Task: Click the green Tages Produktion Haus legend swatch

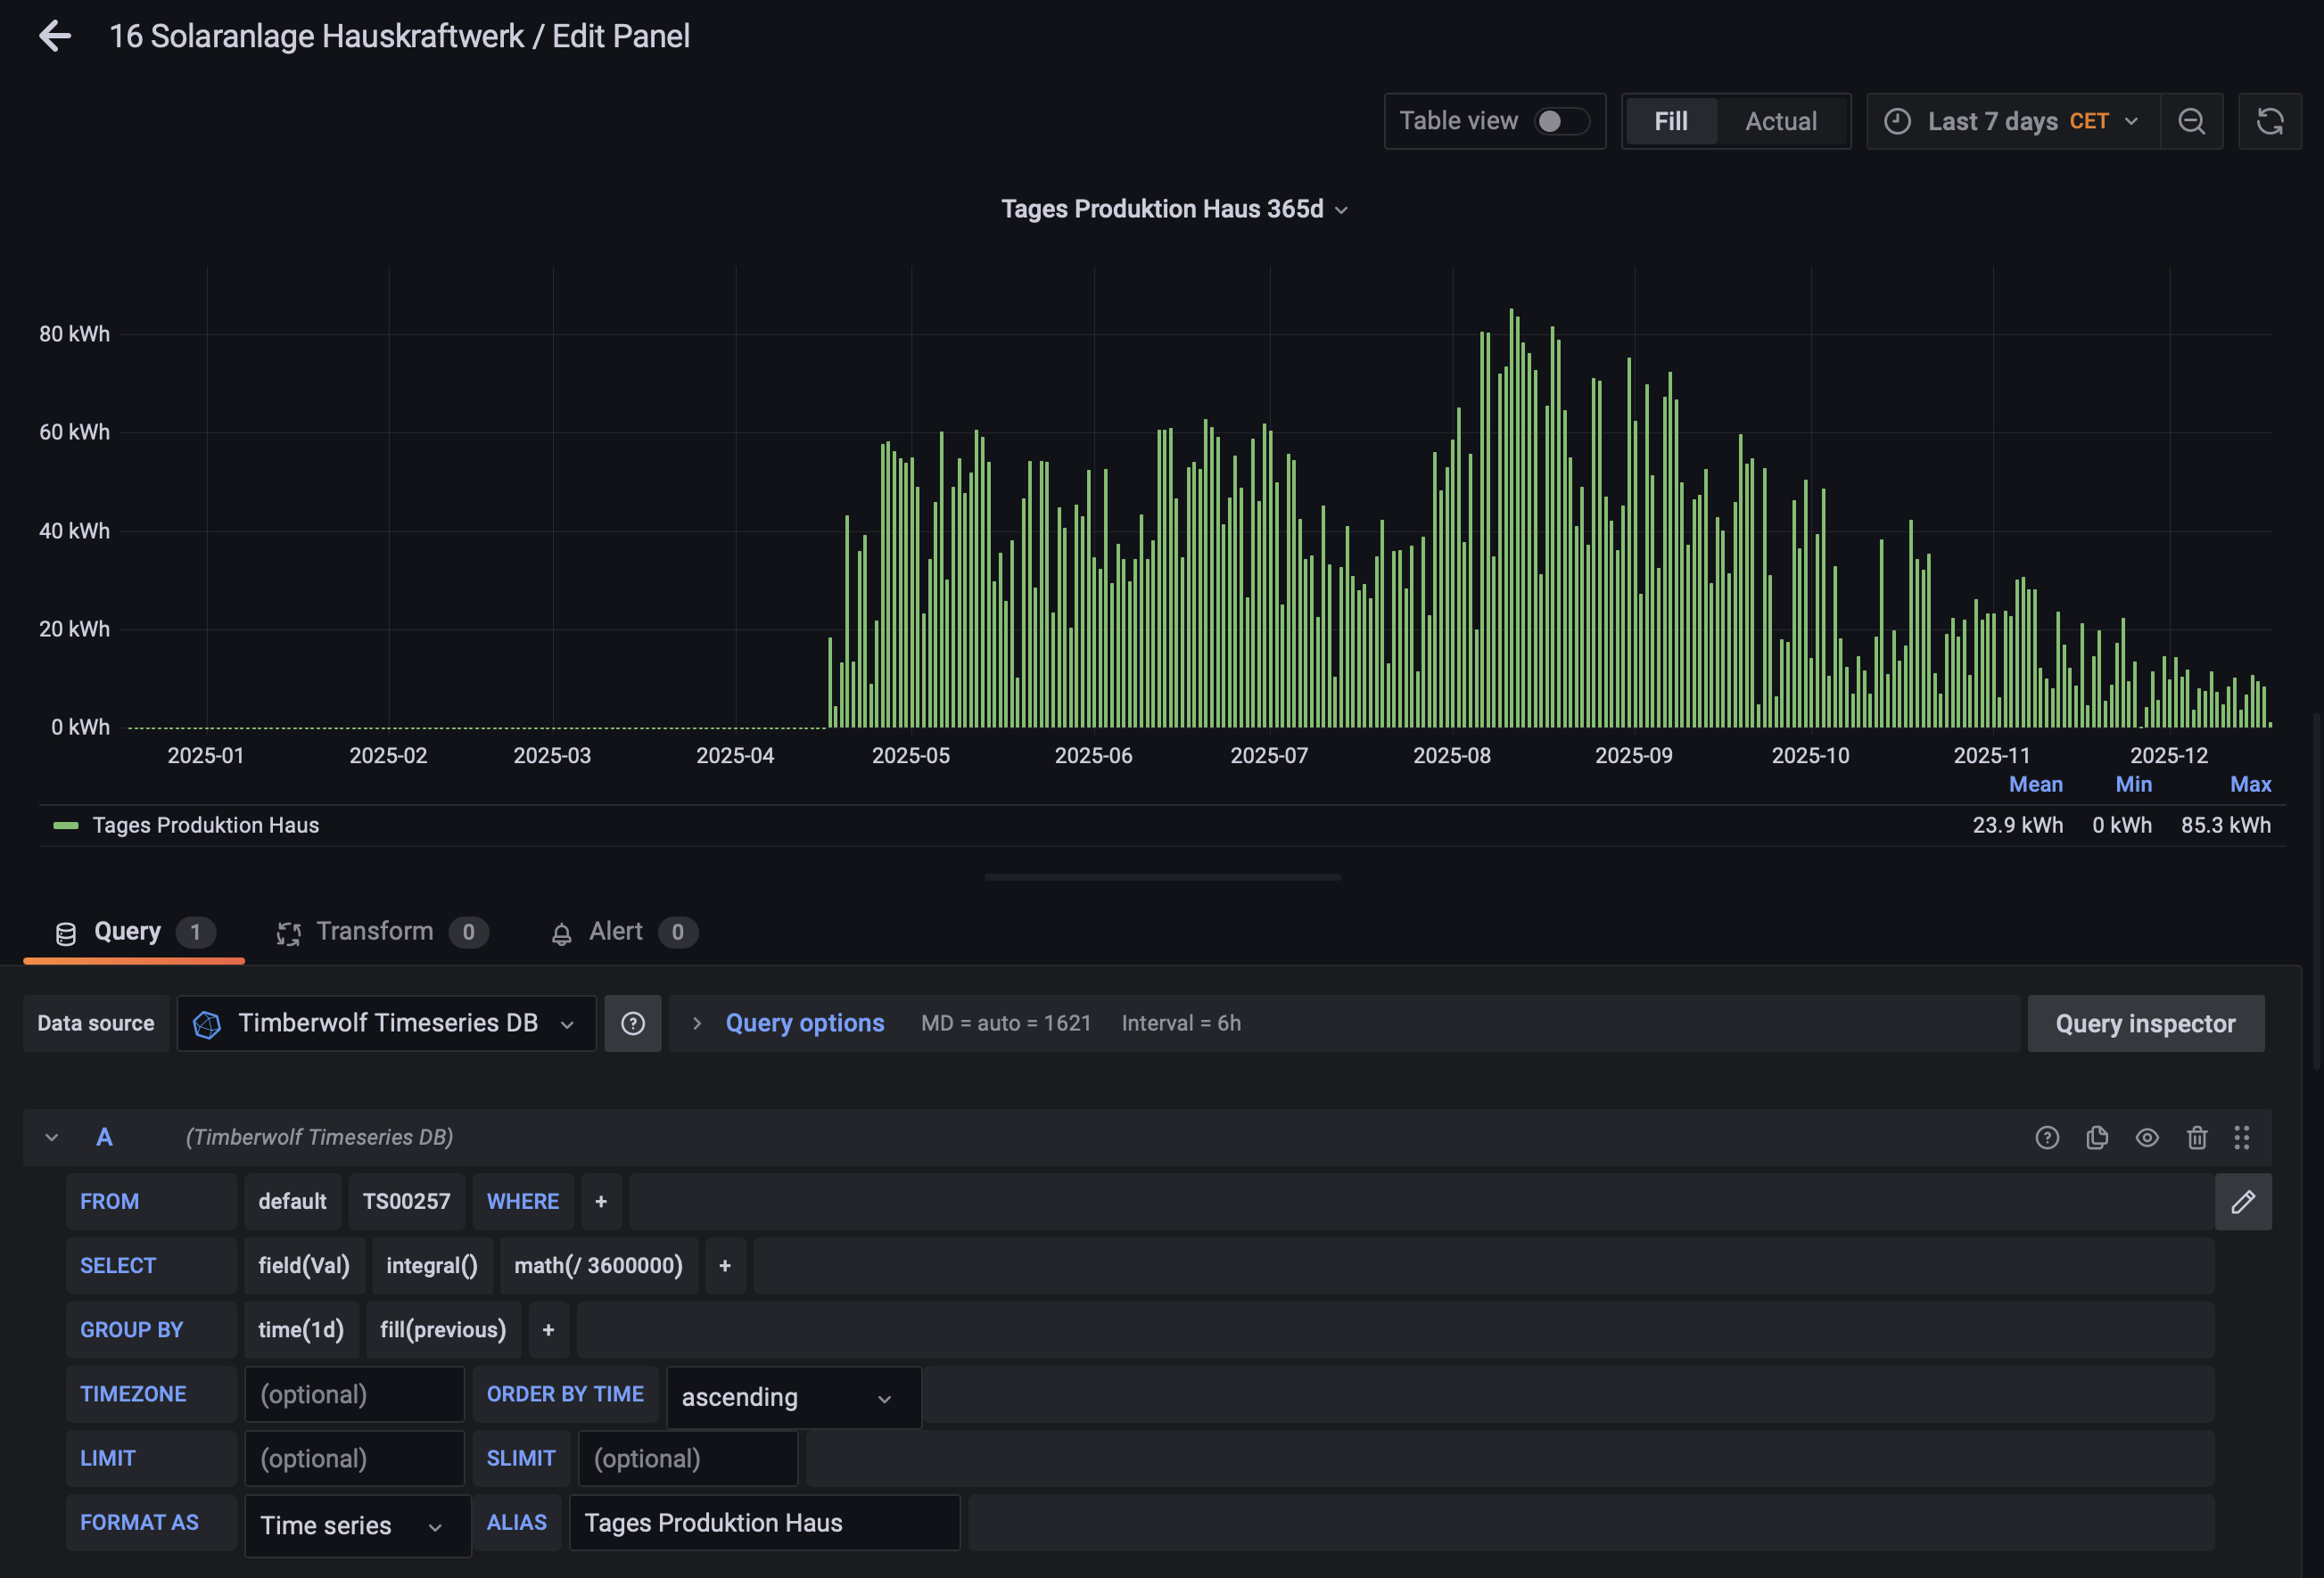Action: (66, 825)
